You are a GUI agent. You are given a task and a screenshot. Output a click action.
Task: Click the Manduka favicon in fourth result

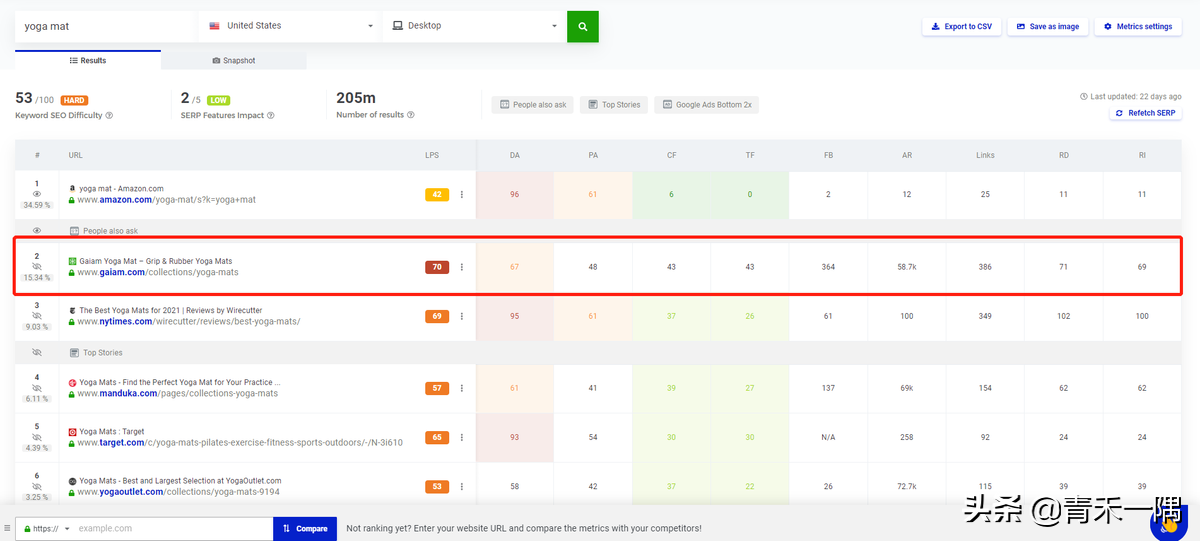tap(73, 382)
